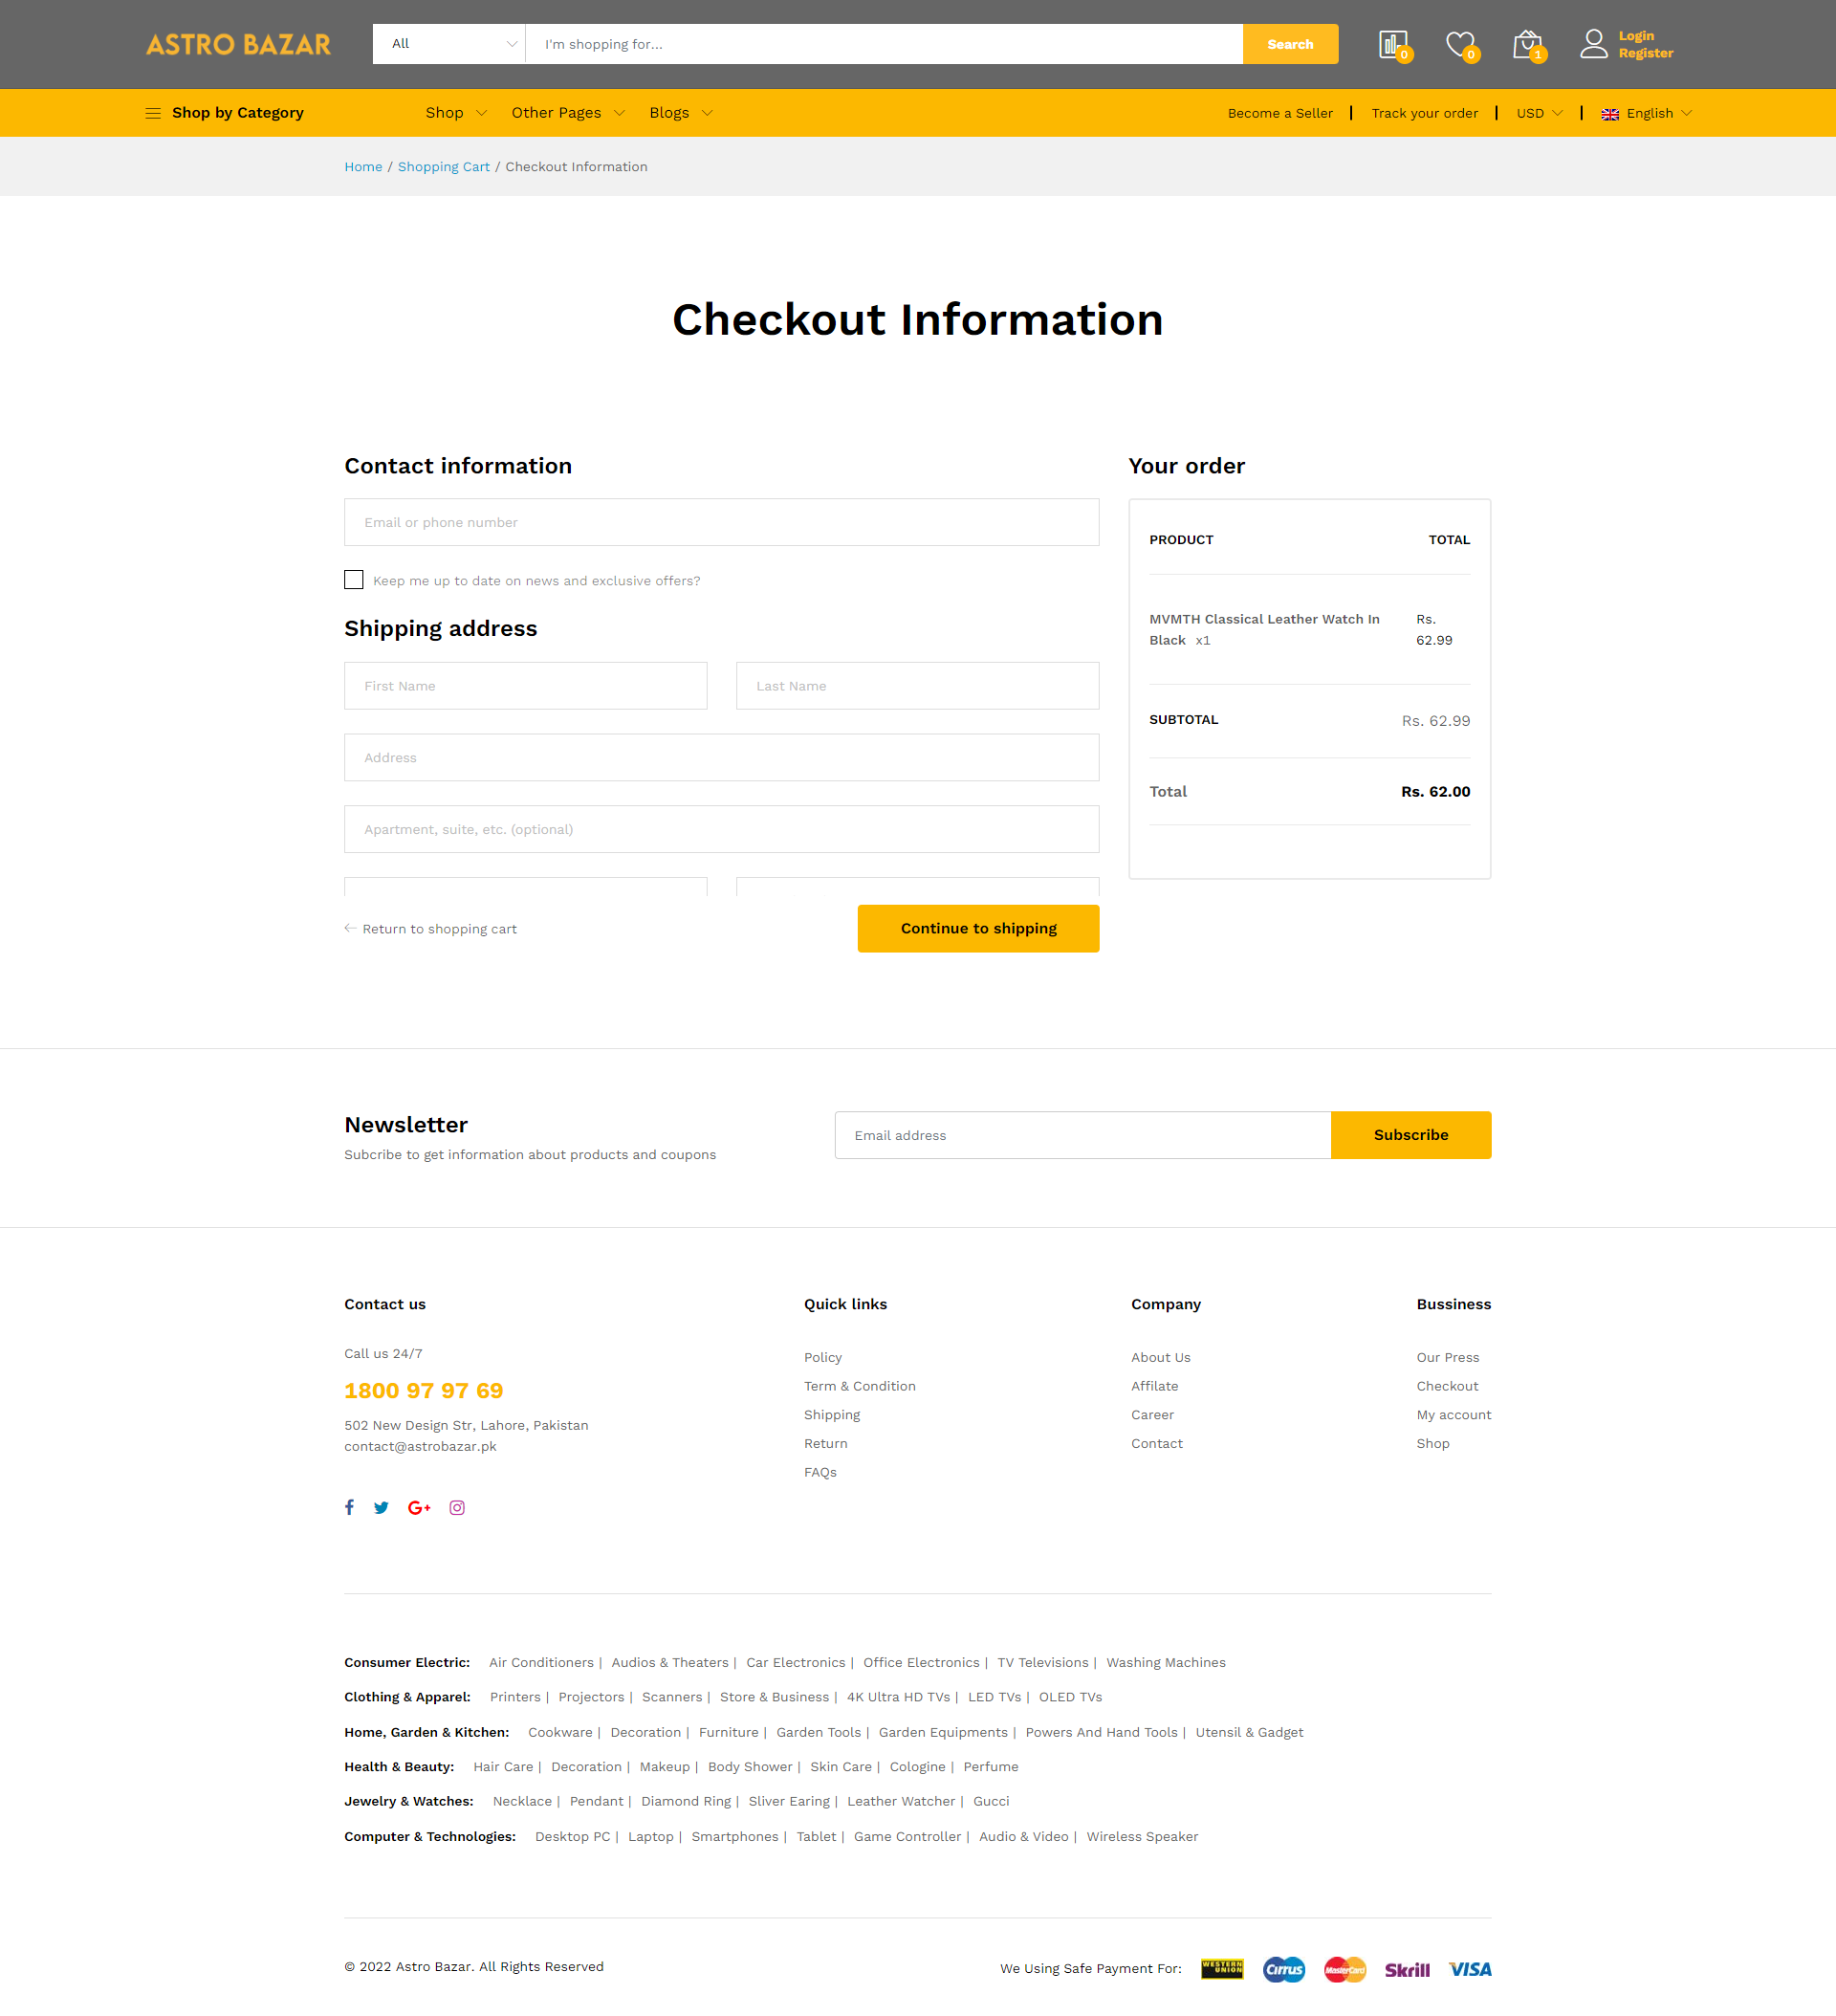The height and width of the screenshot is (2016, 1836).
Task: Visit the Facebook social icon
Action: (x=349, y=1507)
